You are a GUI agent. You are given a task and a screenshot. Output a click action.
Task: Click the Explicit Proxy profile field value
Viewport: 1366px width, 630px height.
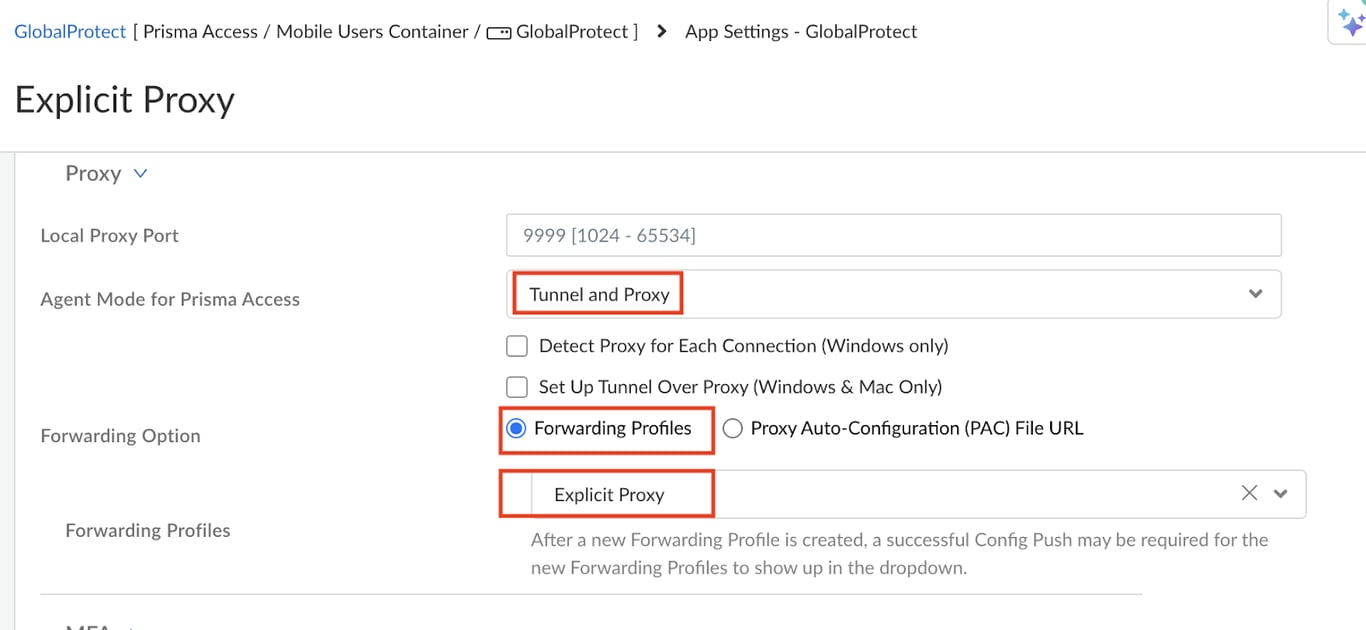[x=609, y=494]
